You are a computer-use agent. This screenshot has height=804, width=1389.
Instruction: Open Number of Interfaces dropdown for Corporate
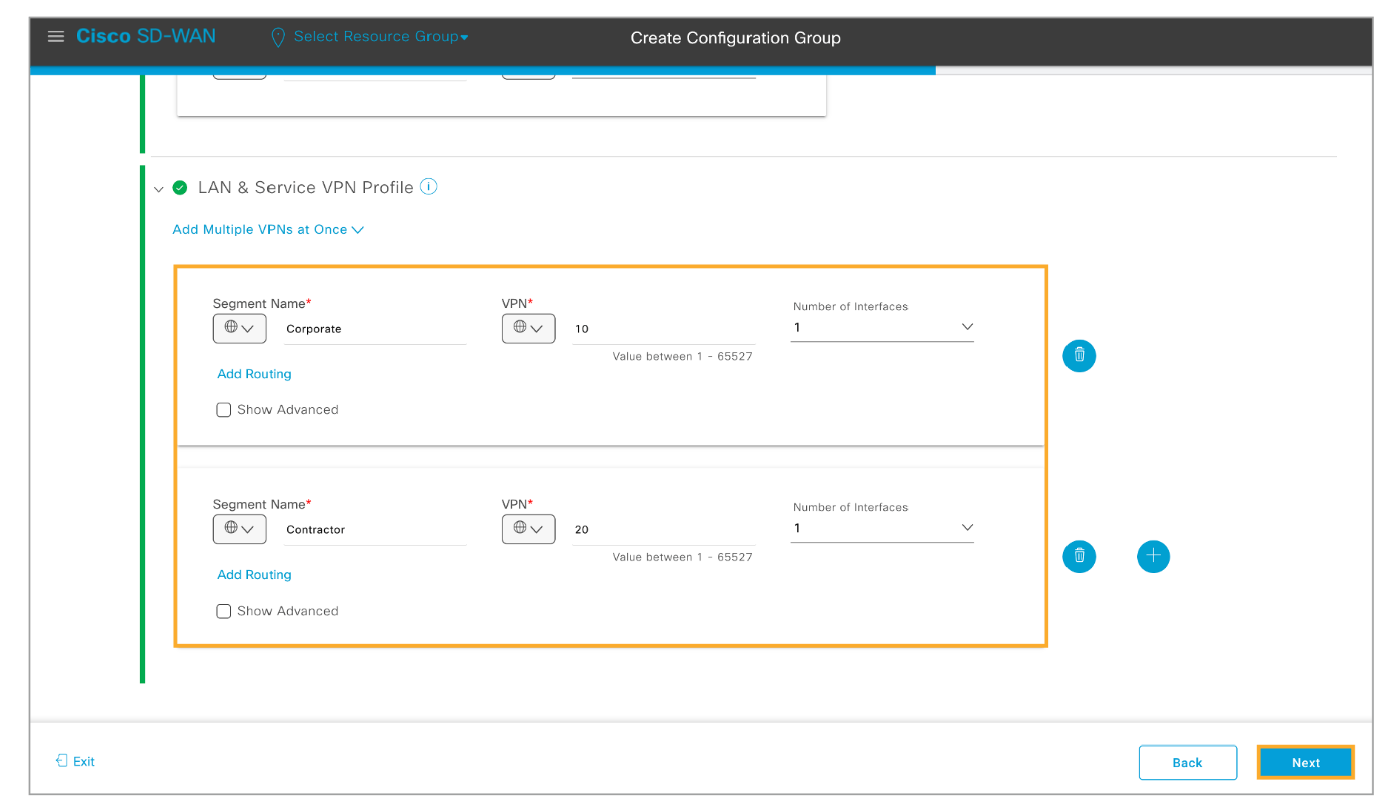coord(881,328)
